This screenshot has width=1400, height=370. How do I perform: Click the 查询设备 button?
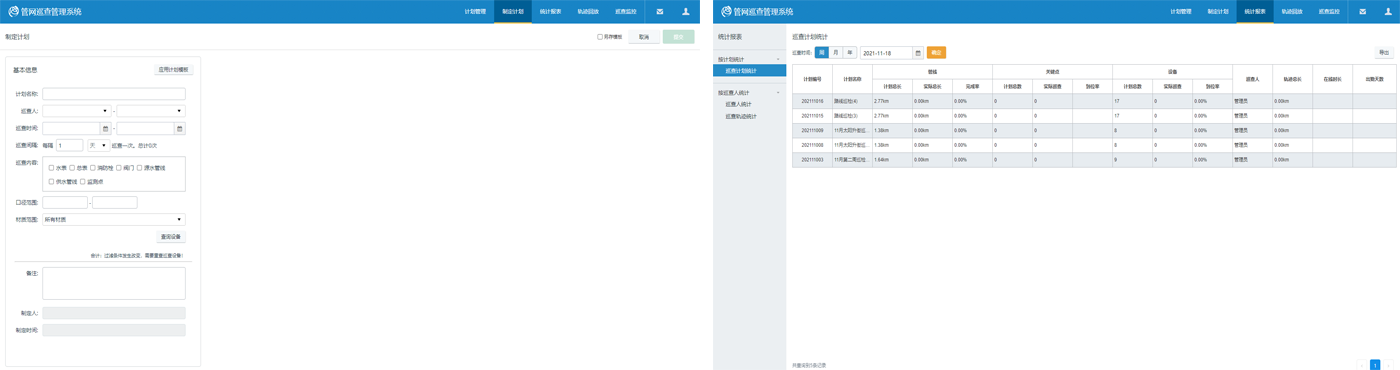point(171,237)
